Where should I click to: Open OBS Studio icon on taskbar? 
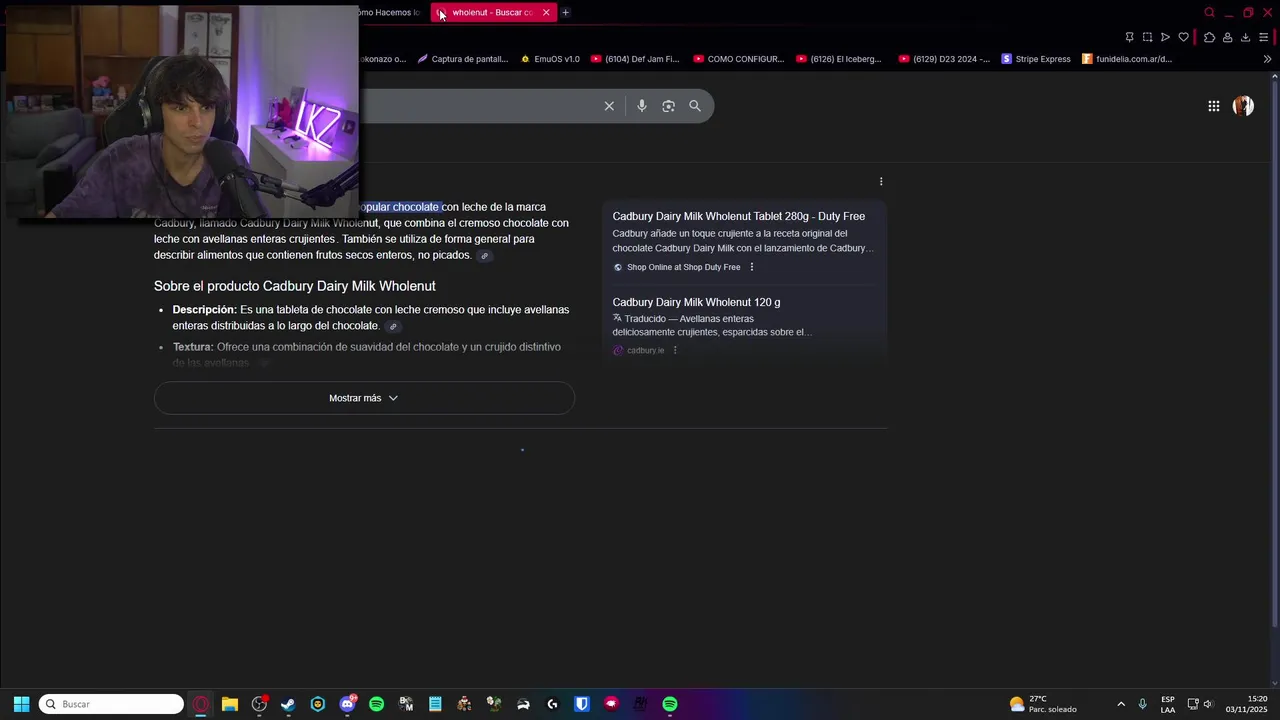coord(259,704)
